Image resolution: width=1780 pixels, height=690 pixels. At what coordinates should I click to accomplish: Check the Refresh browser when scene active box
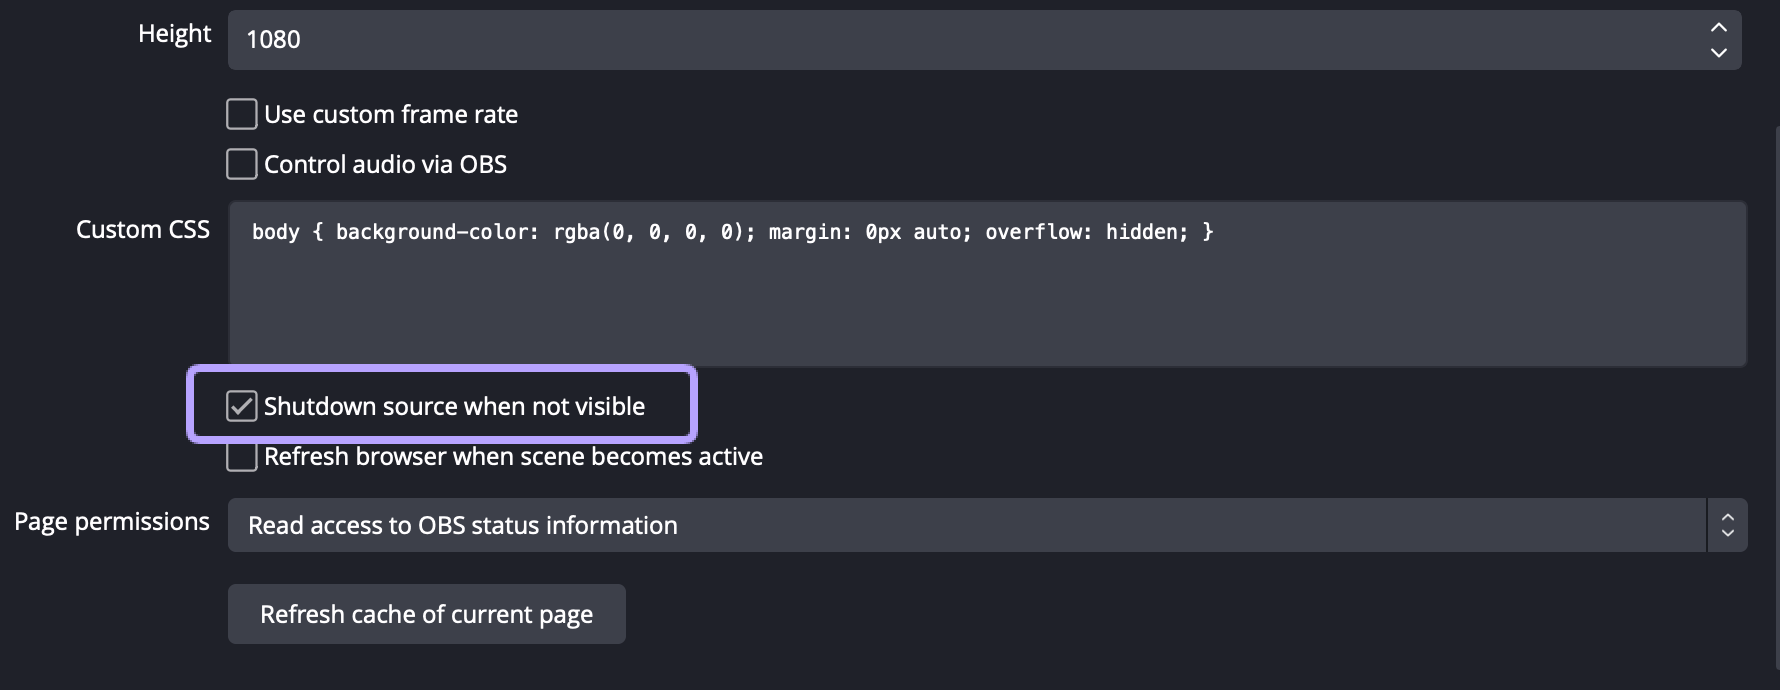tap(242, 457)
